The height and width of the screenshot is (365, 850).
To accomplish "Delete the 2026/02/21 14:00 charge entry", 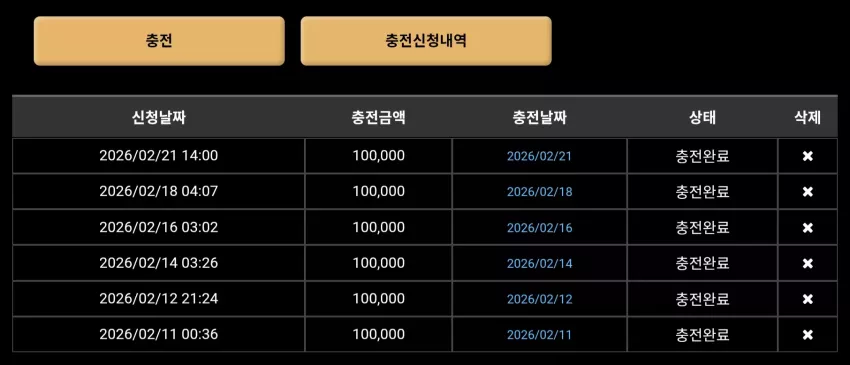I will 808,156.
